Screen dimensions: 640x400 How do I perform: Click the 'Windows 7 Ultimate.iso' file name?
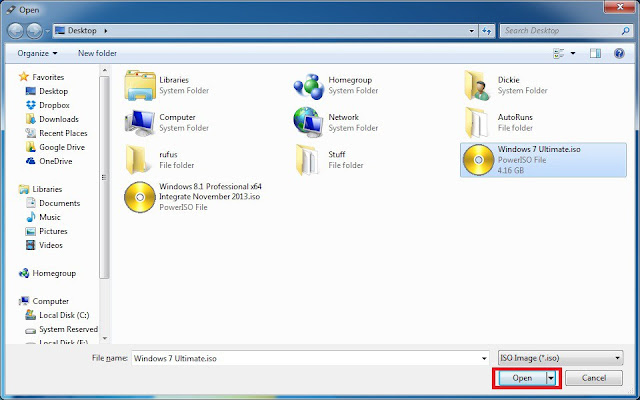[539, 149]
